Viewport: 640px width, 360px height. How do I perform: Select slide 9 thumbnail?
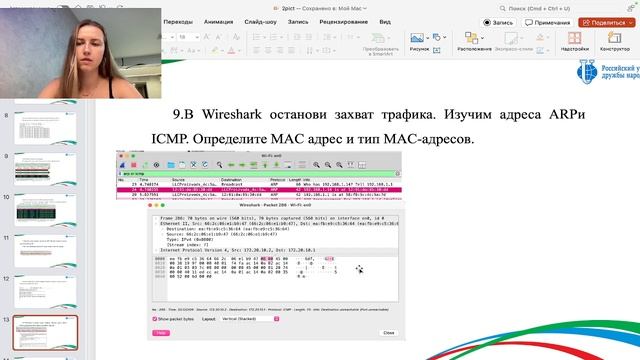click(x=45, y=169)
